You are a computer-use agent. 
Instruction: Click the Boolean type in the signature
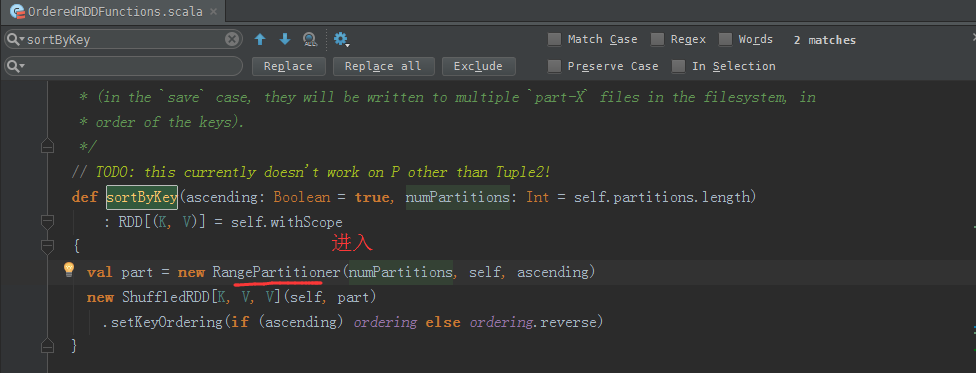tap(302, 197)
